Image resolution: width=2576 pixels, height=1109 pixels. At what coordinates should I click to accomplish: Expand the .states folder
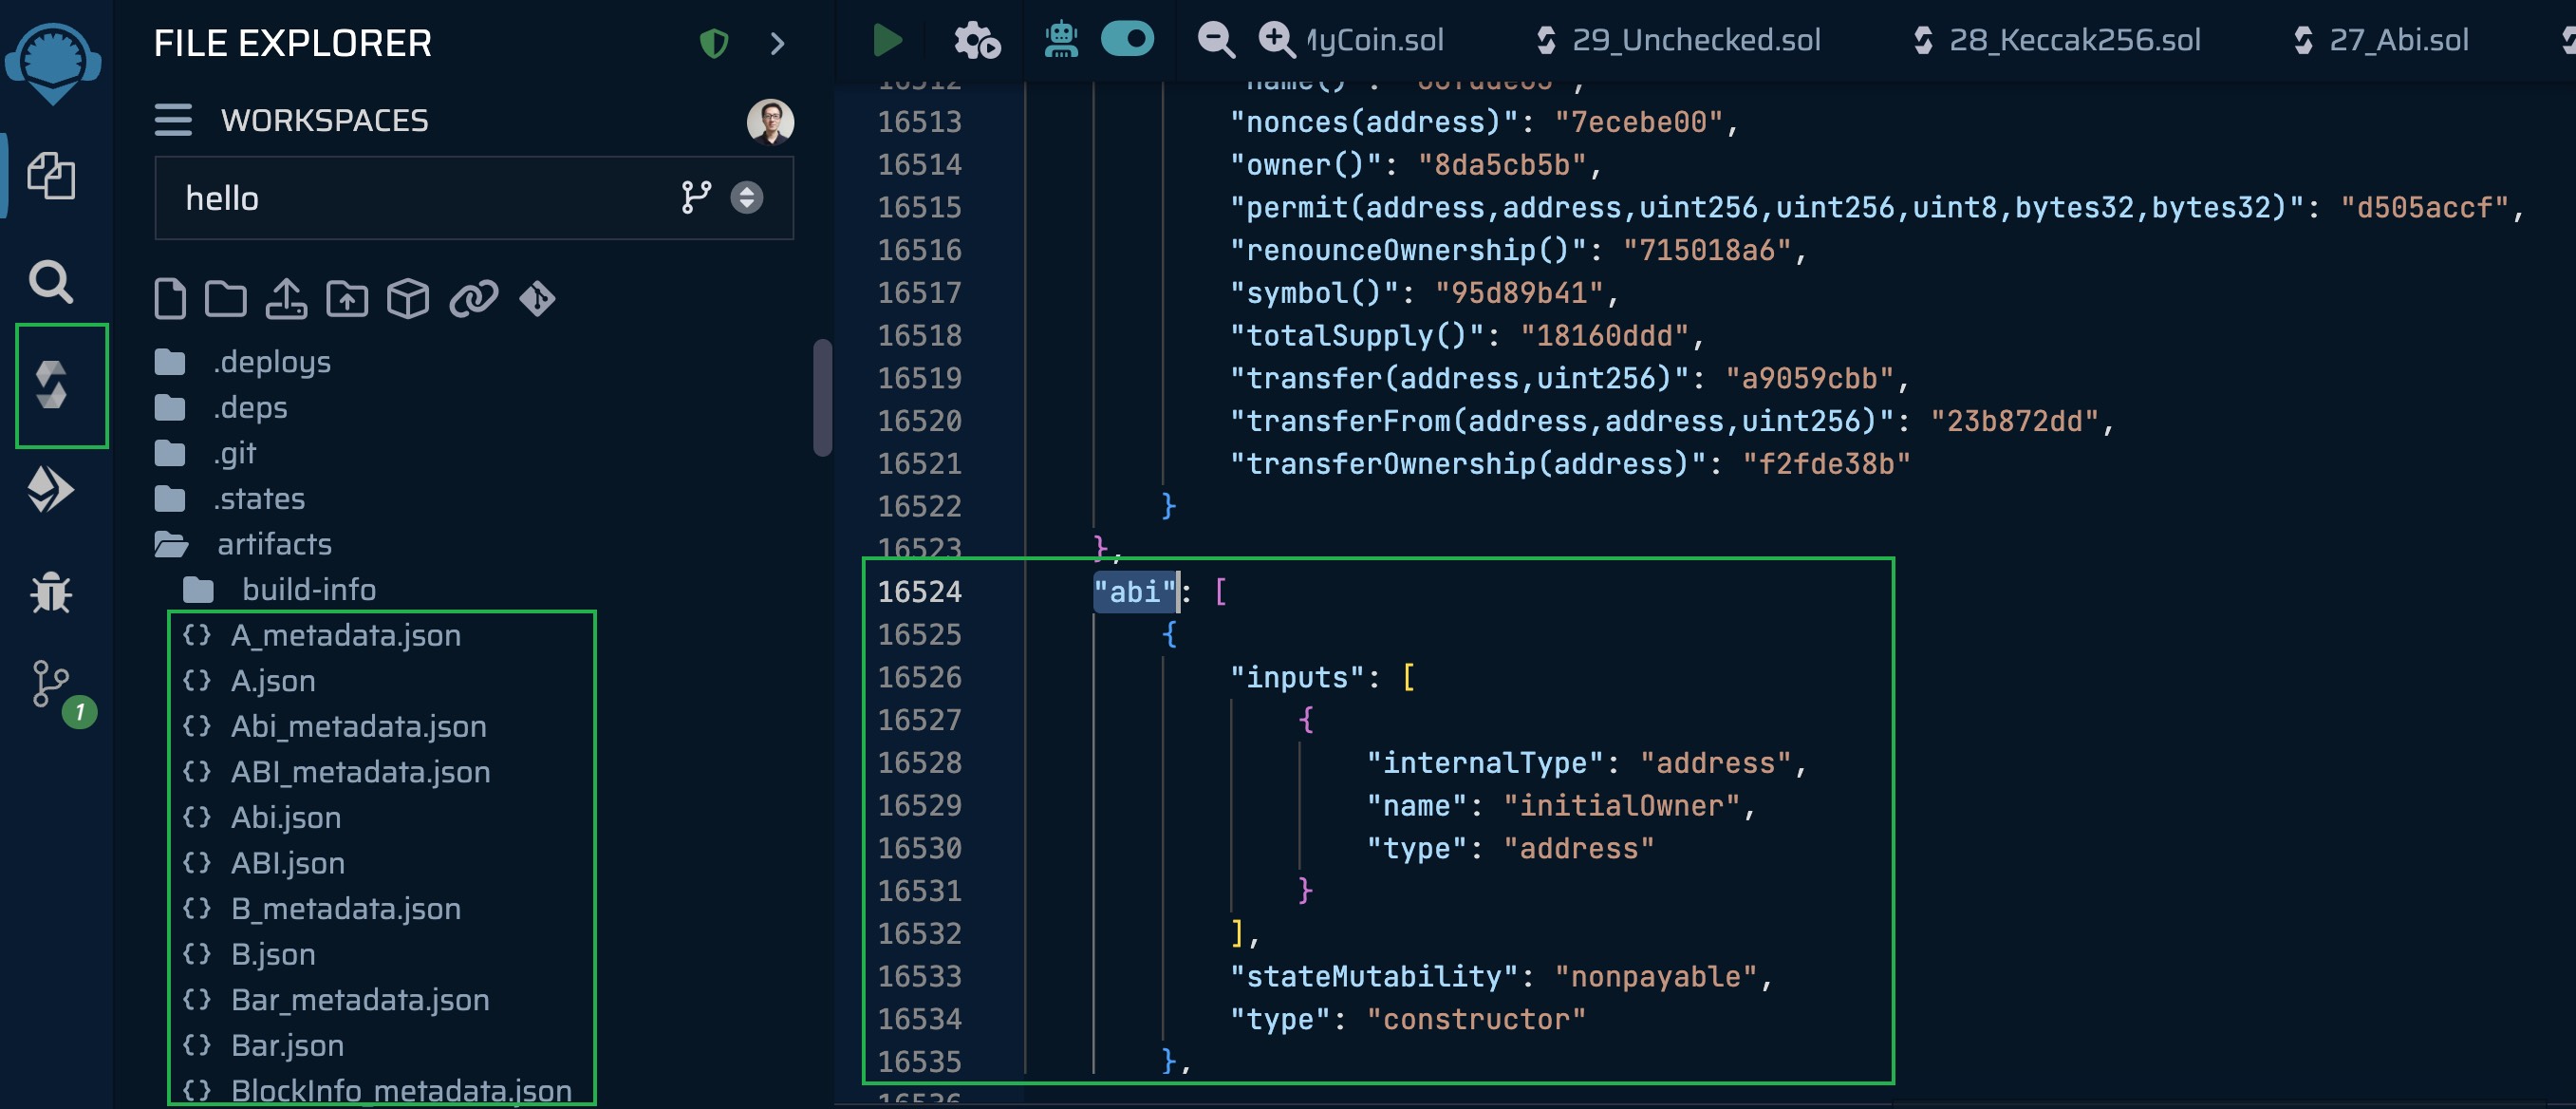pos(230,498)
